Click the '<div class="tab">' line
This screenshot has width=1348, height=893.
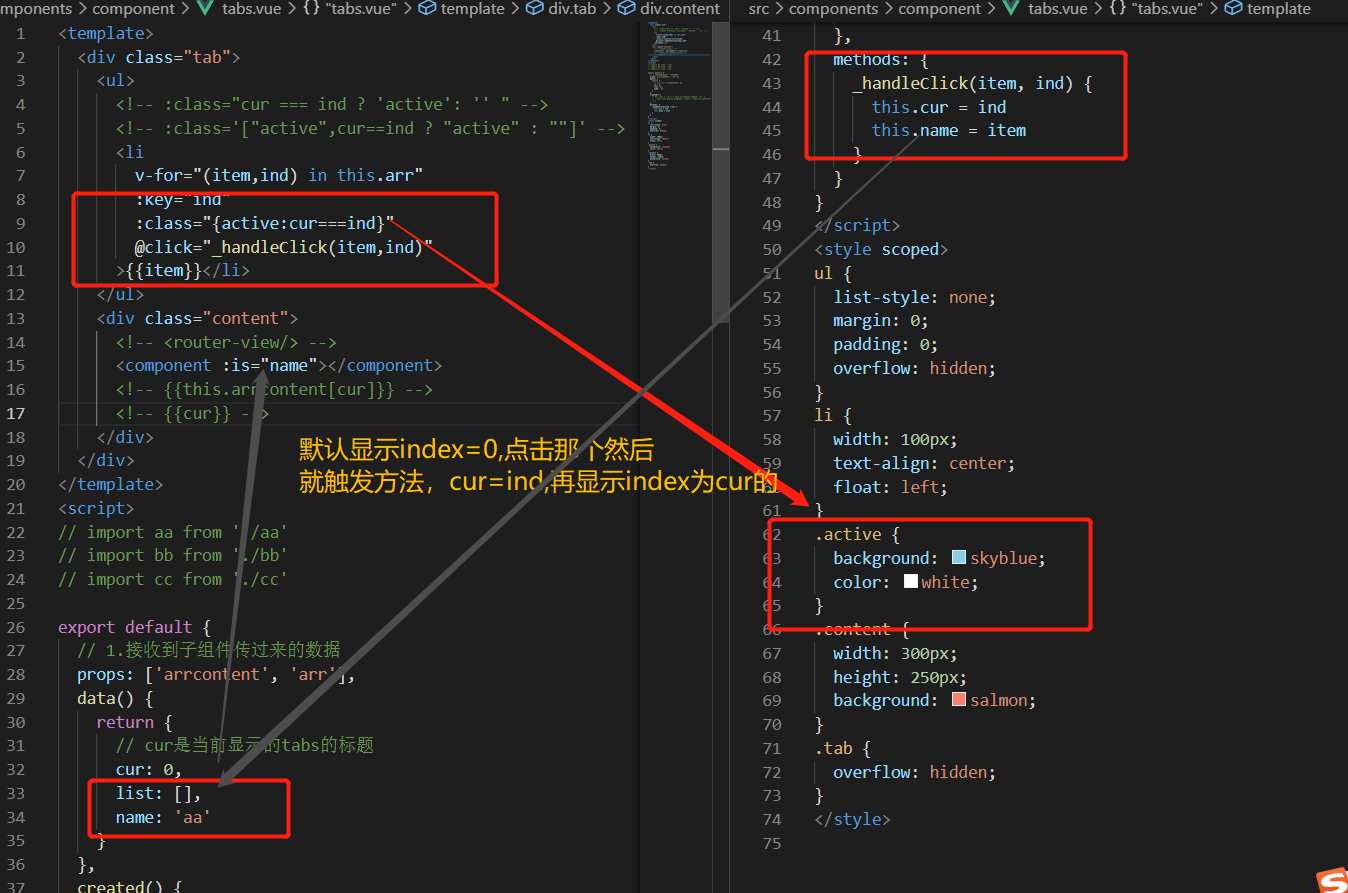[x=159, y=57]
